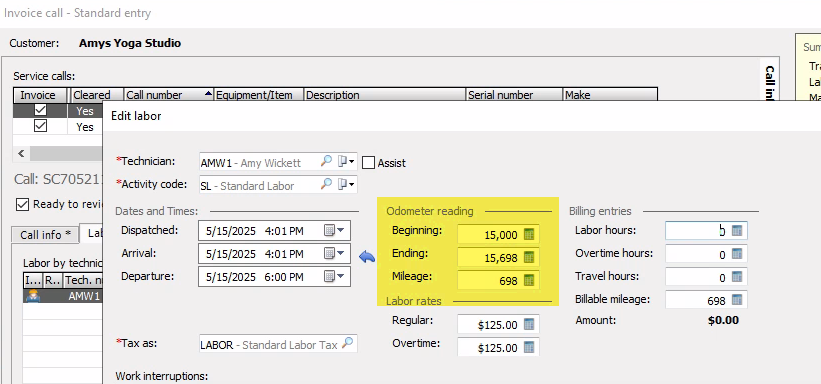This screenshot has height=384, width=821.
Task: Sort by Call number column header
Action: coord(169,95)
